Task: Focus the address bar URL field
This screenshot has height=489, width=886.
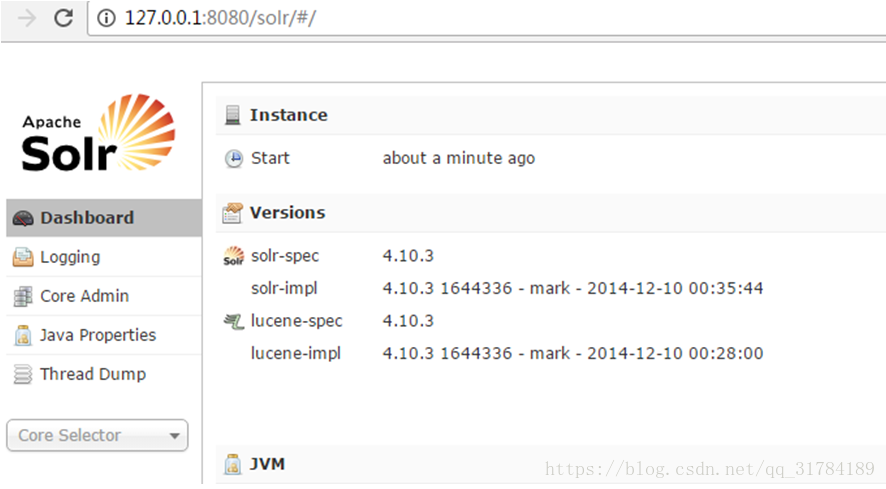Action: (x=486, y=18)
